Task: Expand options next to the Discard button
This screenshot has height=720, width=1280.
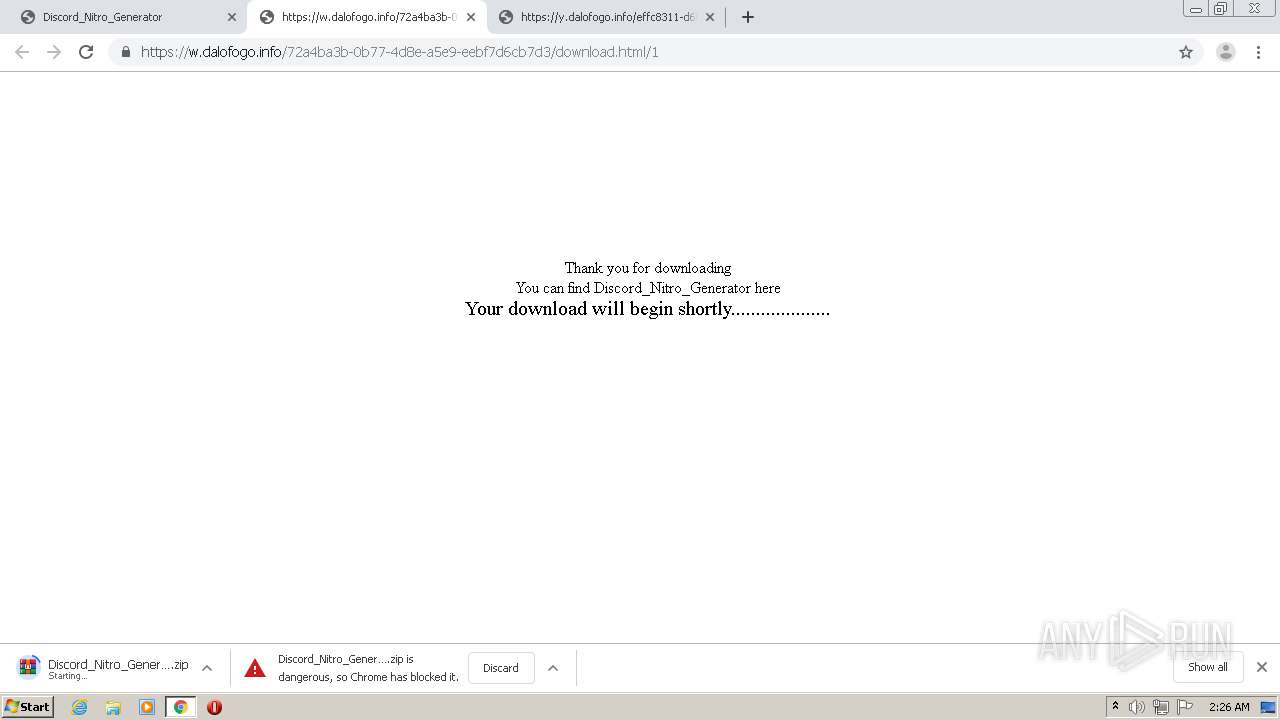Action: point(553,668)
